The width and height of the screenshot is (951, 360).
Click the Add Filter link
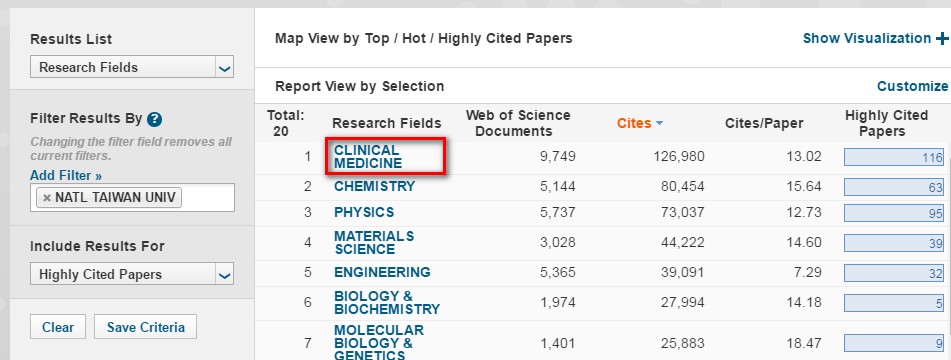pyautogui.click(x=66, y=176)
